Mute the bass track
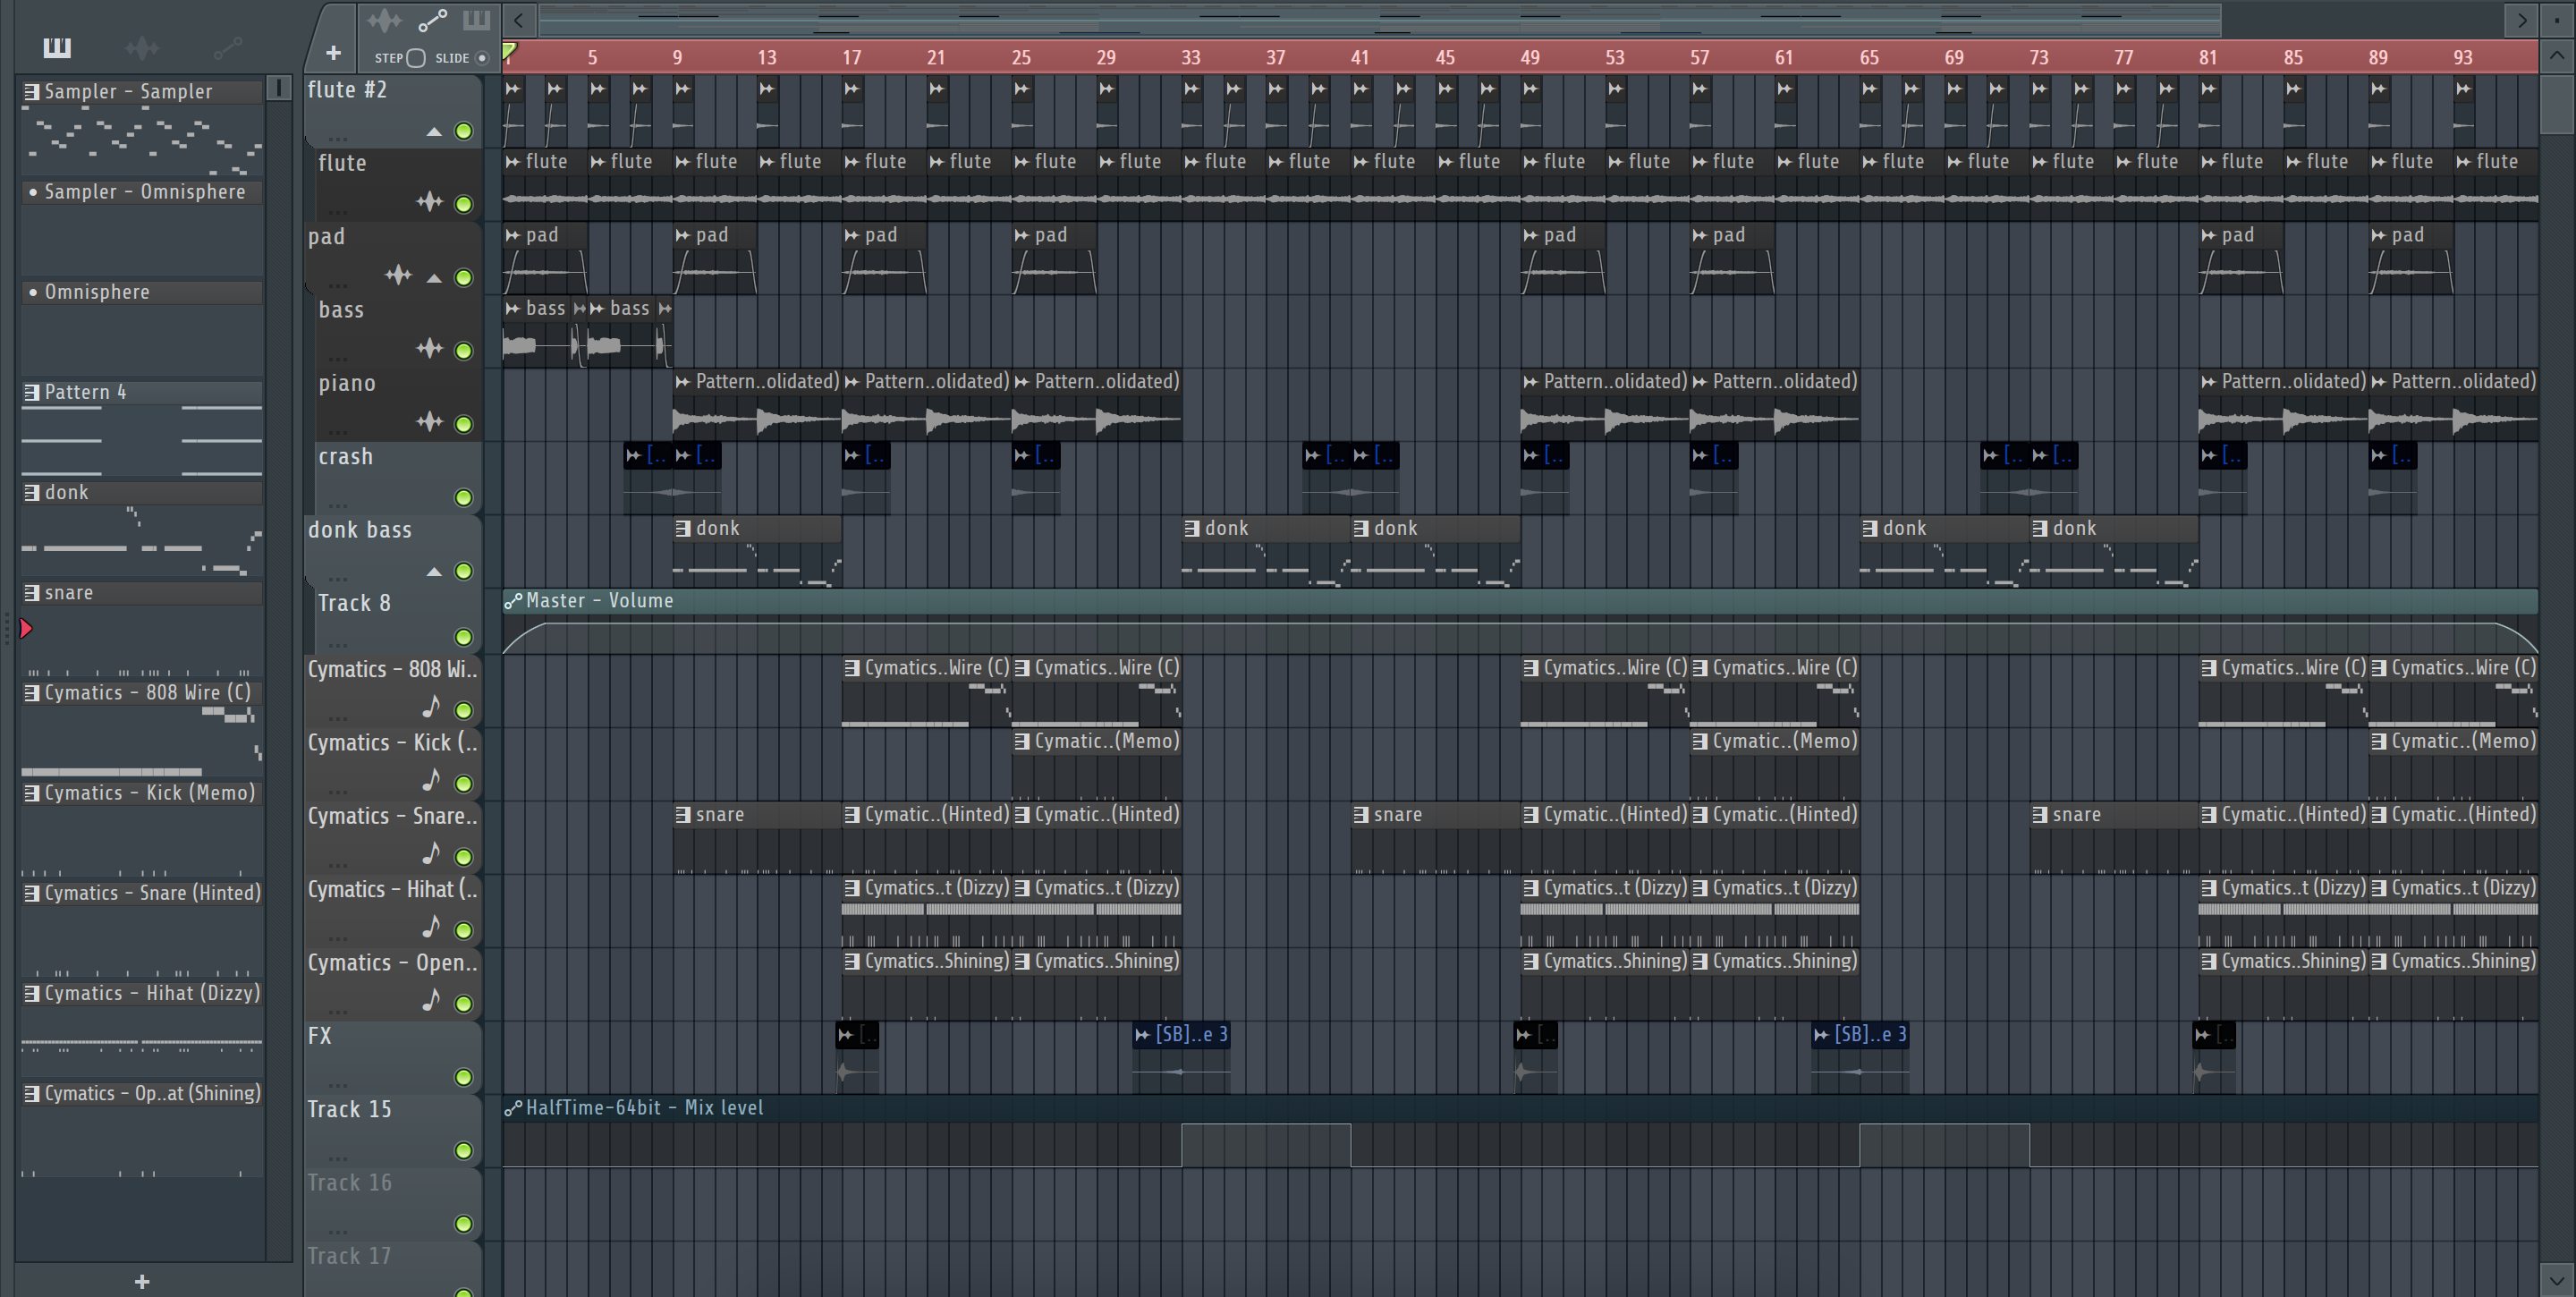Screen dimensions: 2576x1297 (464, 350)
